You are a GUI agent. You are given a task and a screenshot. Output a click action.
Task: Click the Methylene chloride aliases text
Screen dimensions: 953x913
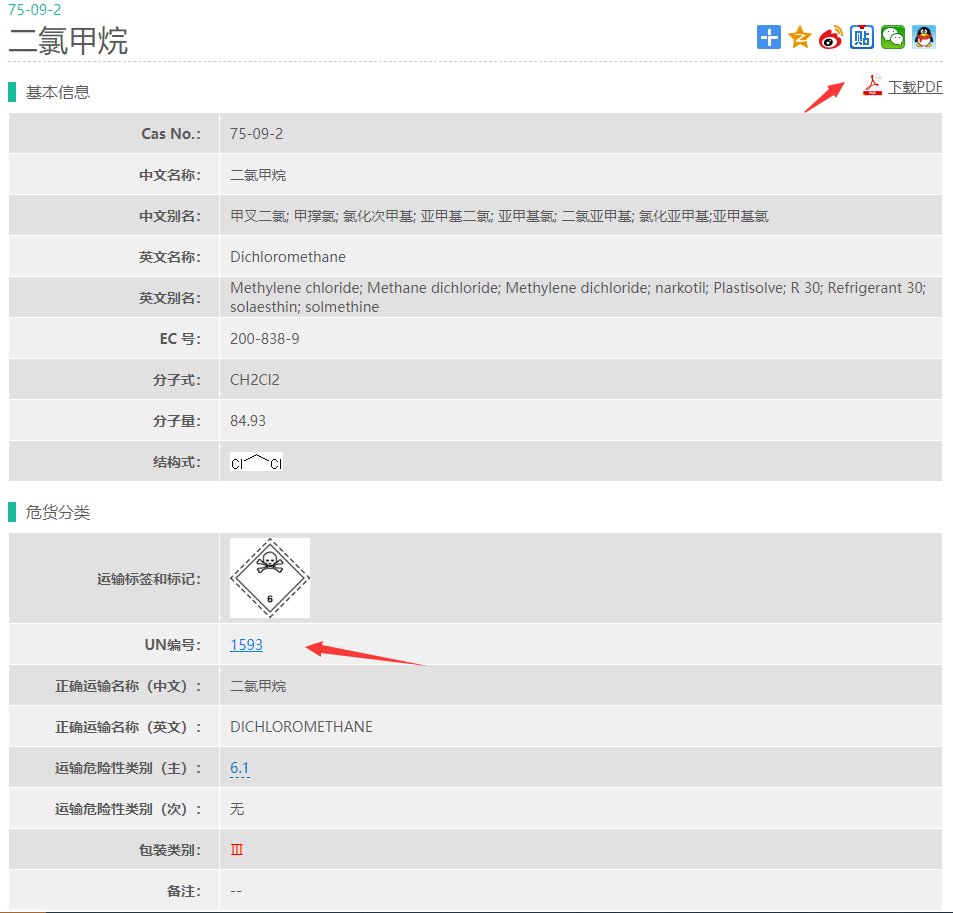coord(577,297)
